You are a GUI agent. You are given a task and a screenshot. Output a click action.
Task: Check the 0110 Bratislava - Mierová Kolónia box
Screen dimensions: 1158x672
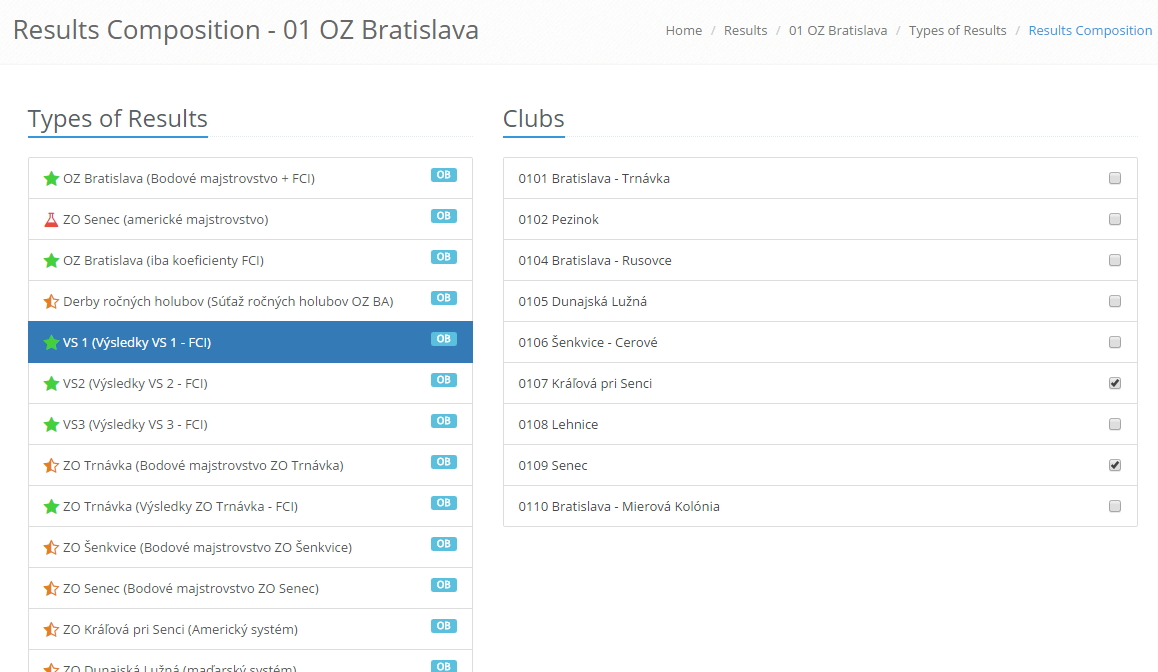(x=1115, y=507)
